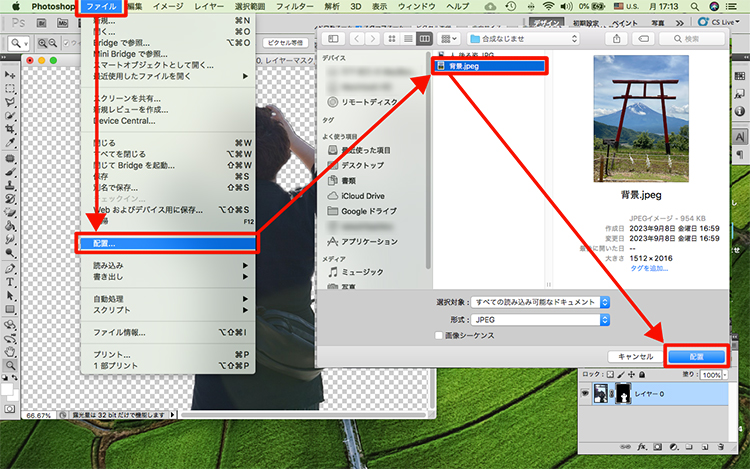The image size is (750, 469).
Task: Open the フィルター menu
Action: coord(294,7)
